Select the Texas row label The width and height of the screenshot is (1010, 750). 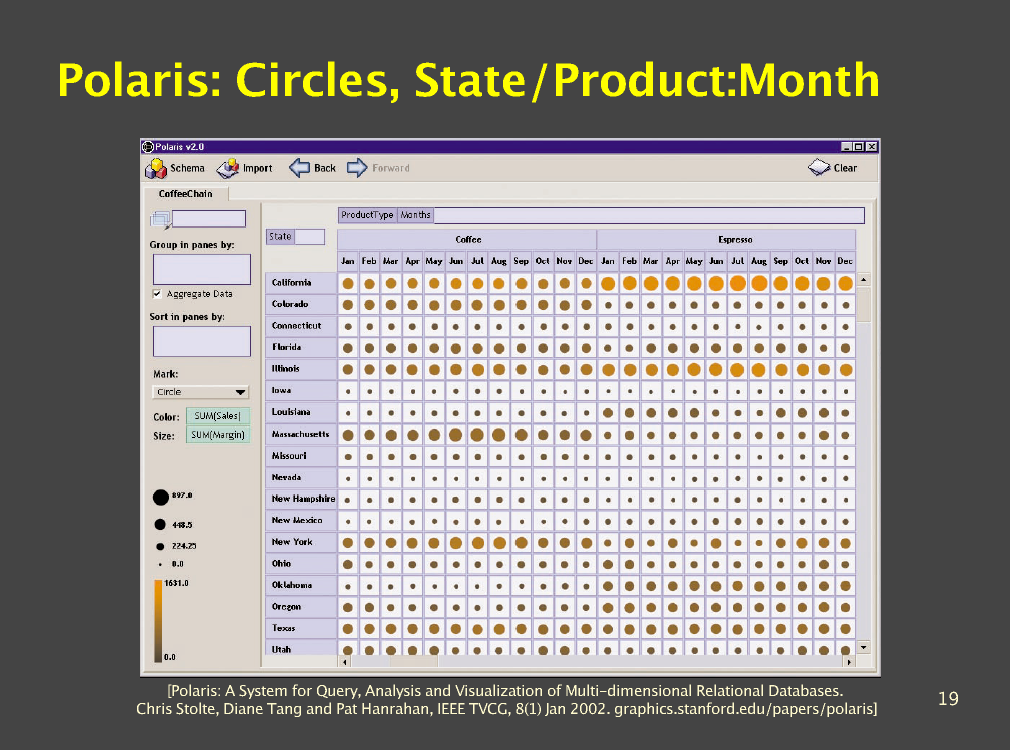tap(301, 628)
